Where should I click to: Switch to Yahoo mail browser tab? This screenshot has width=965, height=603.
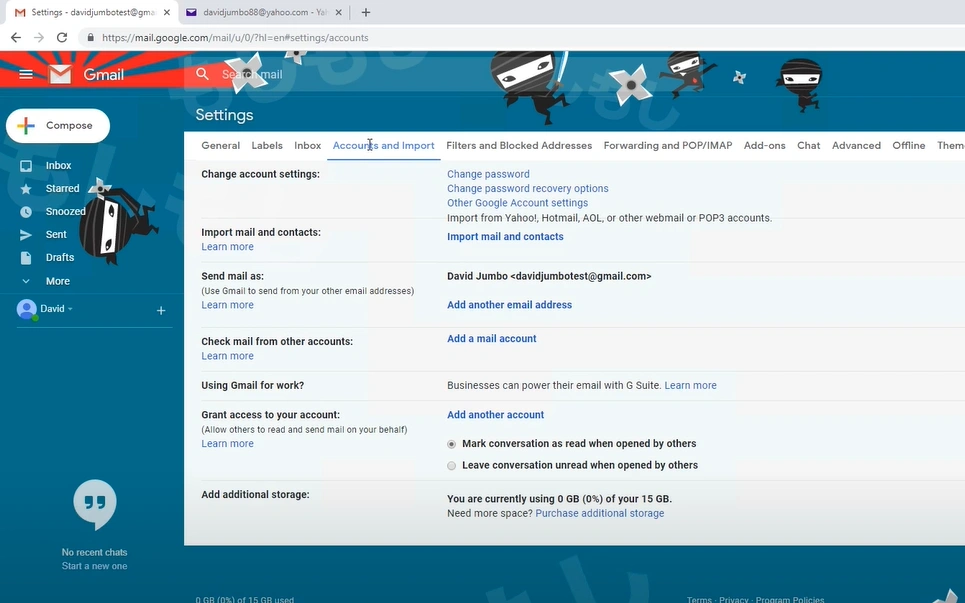[x=265, y=12]
